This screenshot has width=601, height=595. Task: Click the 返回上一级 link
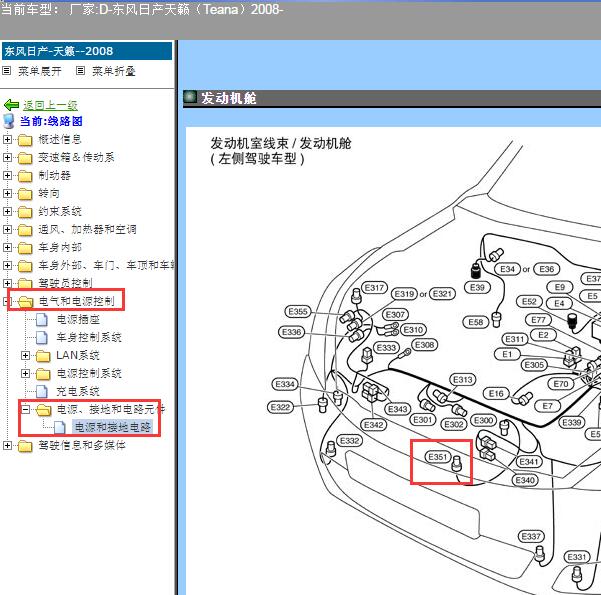pos(50,105)
